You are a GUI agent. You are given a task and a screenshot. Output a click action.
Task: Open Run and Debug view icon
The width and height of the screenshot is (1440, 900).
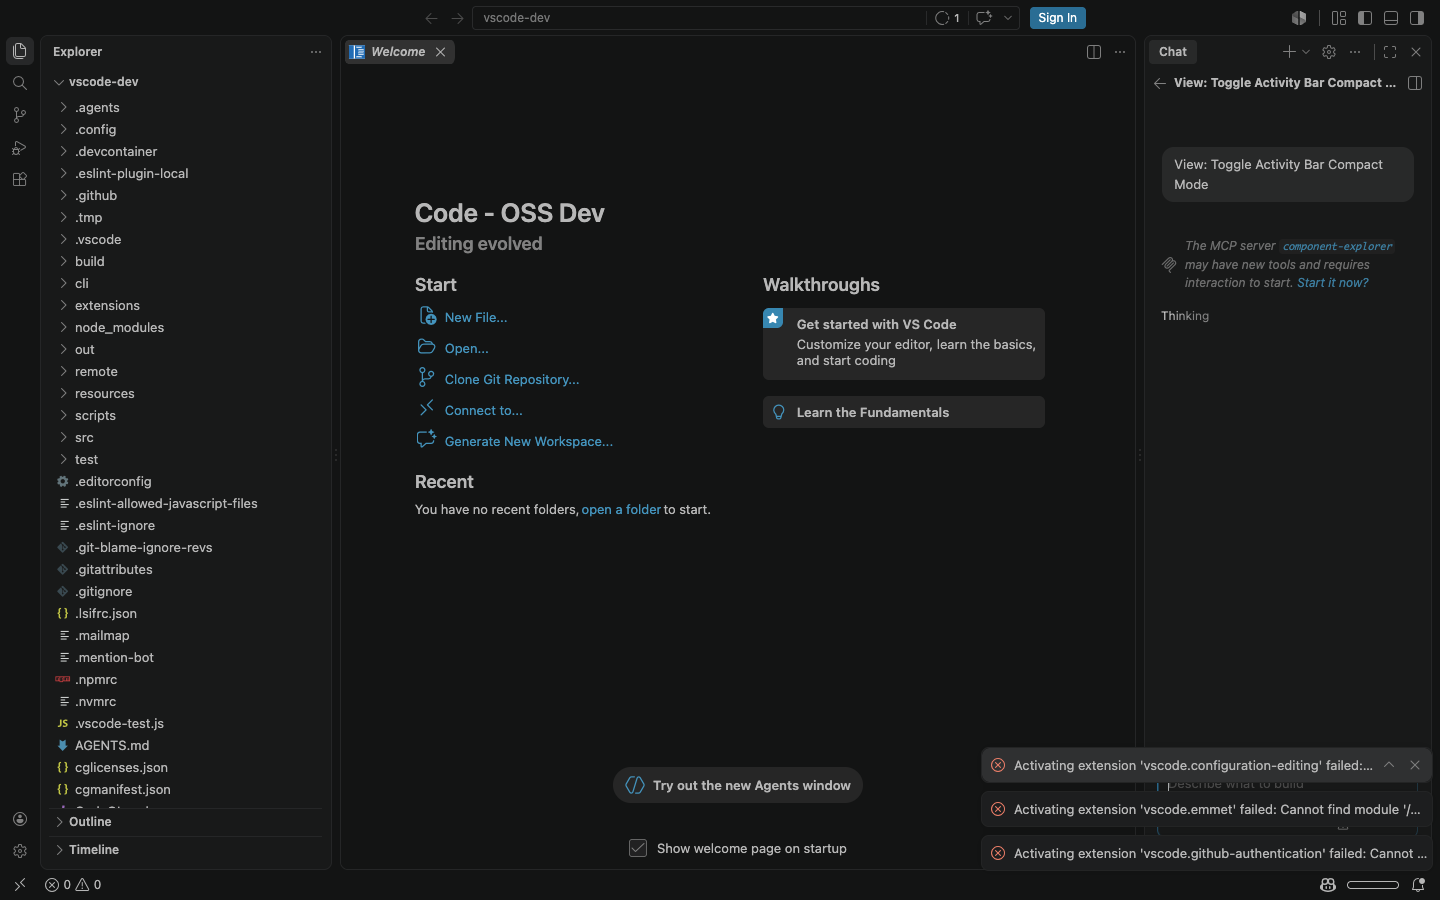[x=19, y=148]
